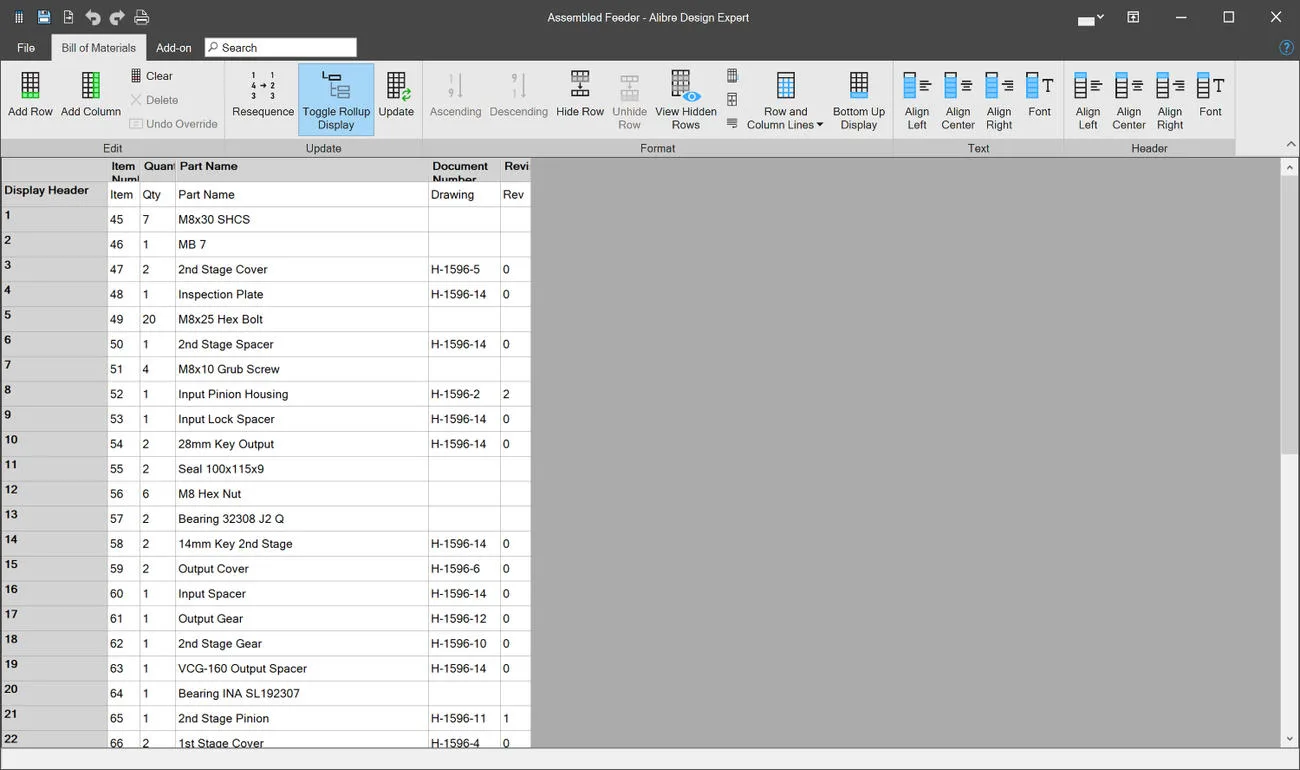This screenshot has width=1300, height=770.
Task: Click the Add Row icon
Action: pyautogui.click(x=30, y=95)
